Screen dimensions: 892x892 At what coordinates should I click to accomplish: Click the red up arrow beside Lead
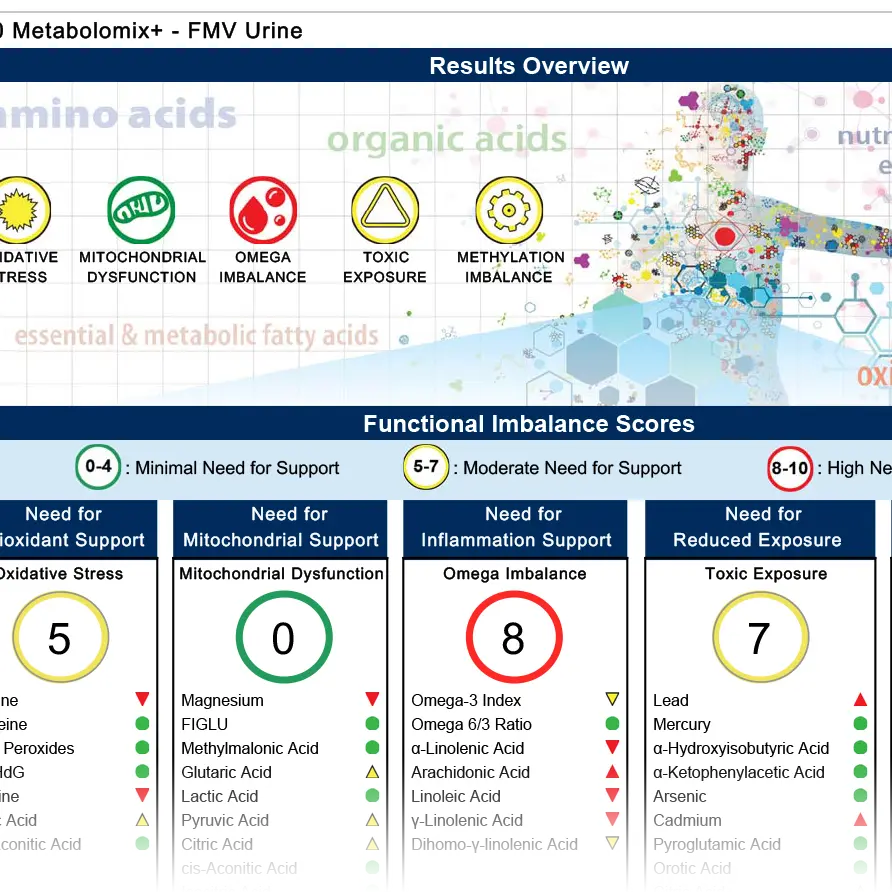[x=860, y=700]
